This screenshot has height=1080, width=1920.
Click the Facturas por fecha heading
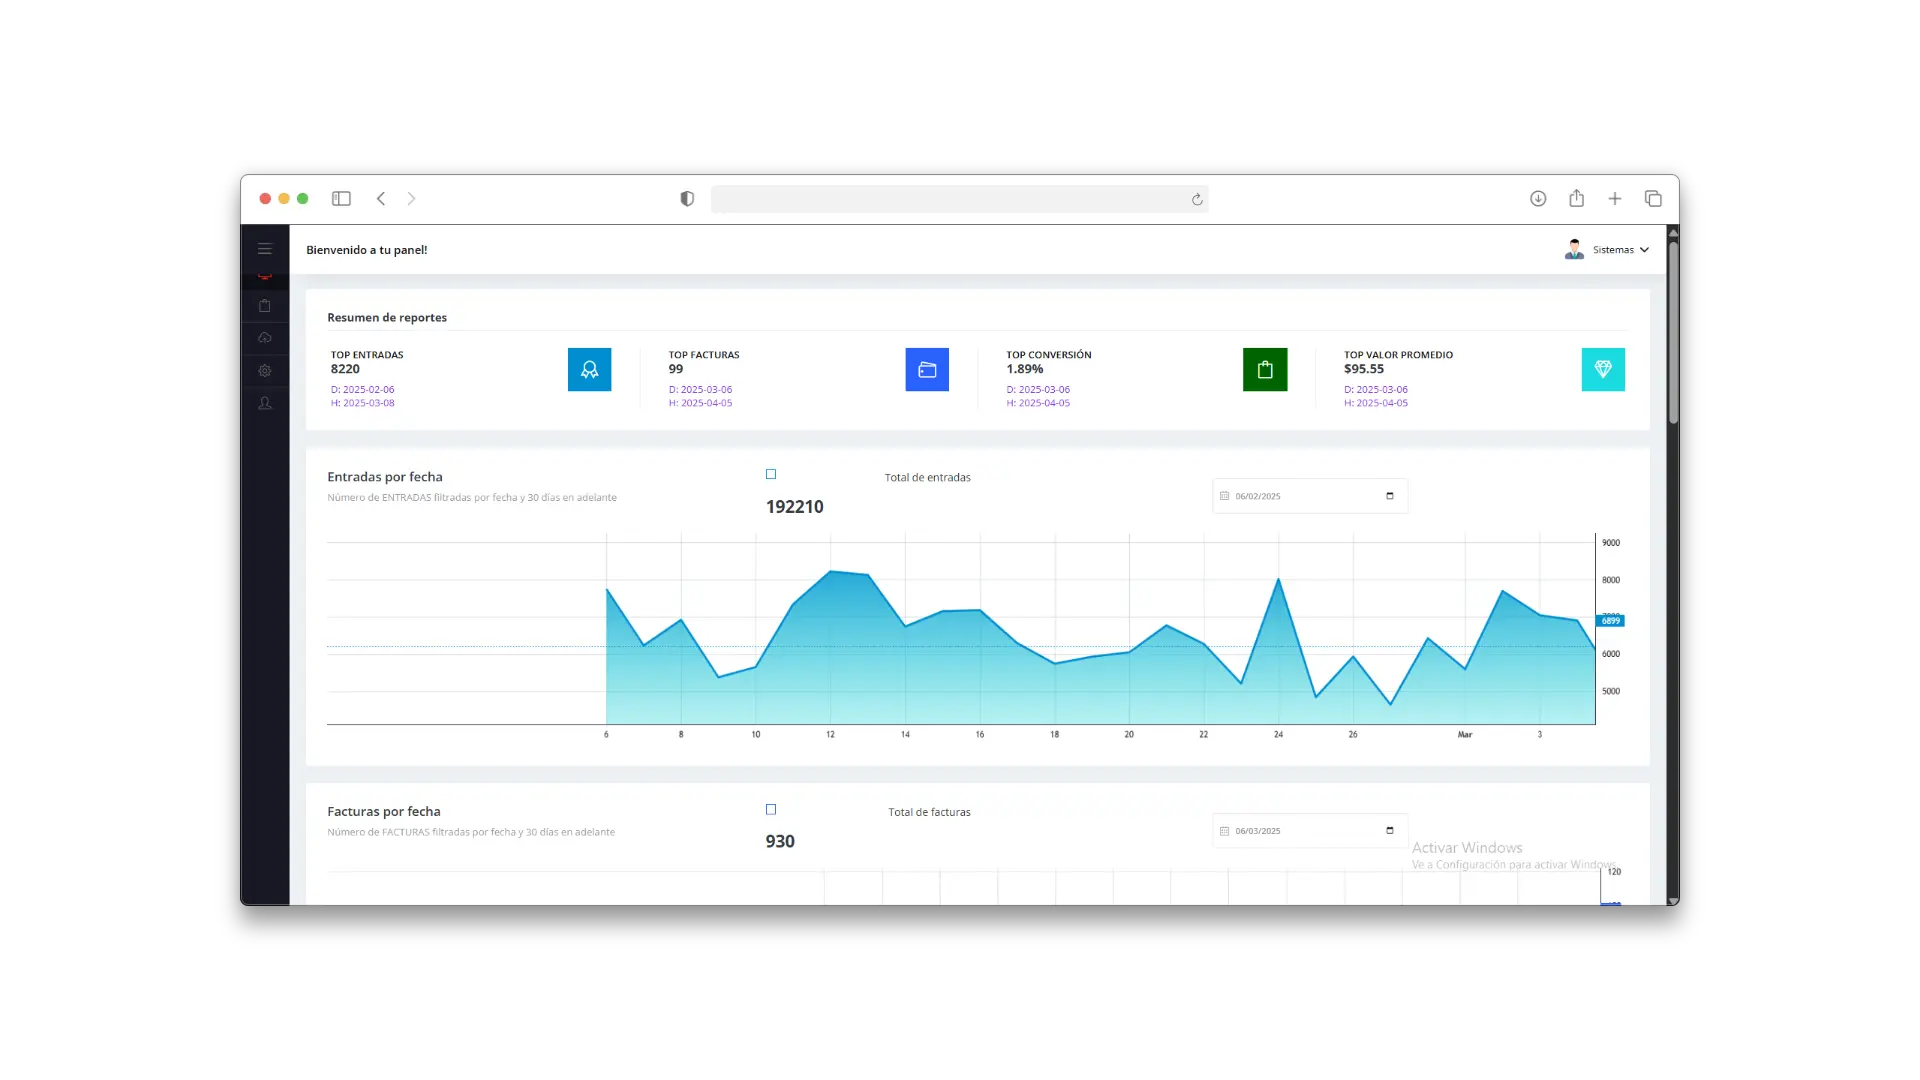[384, 812]
